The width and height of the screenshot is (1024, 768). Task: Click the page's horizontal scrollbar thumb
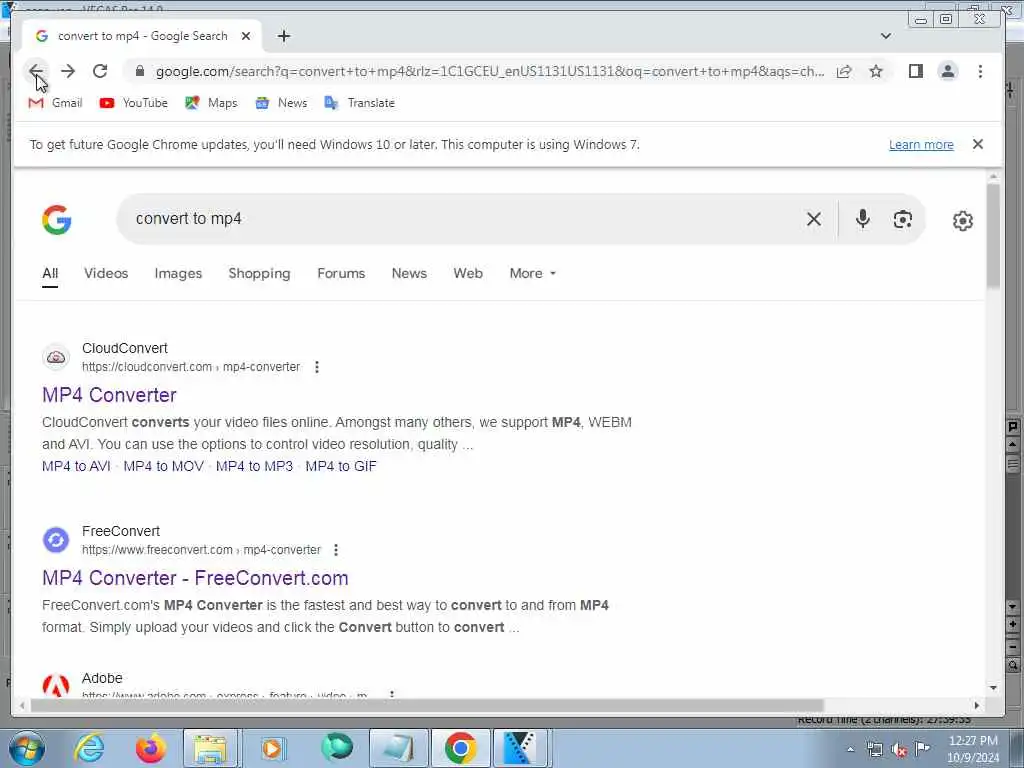click(428, 705)
